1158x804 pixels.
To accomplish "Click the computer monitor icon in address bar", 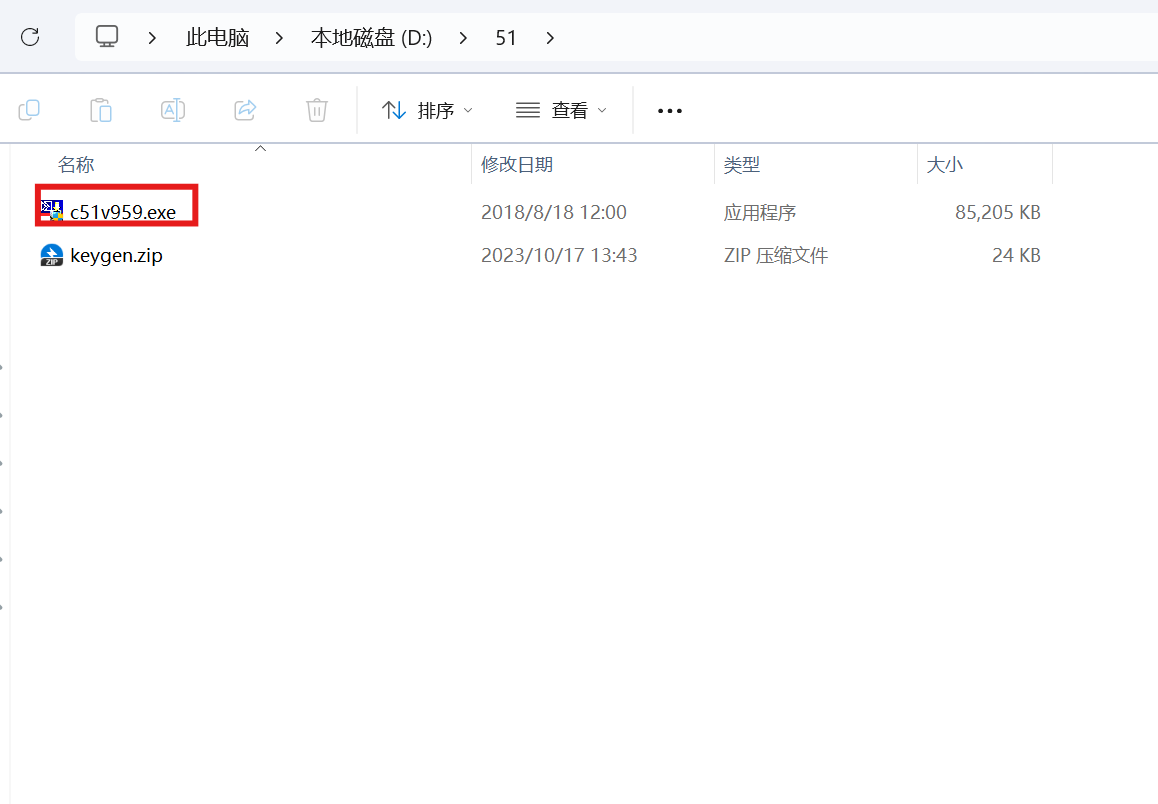I will 107,36.
